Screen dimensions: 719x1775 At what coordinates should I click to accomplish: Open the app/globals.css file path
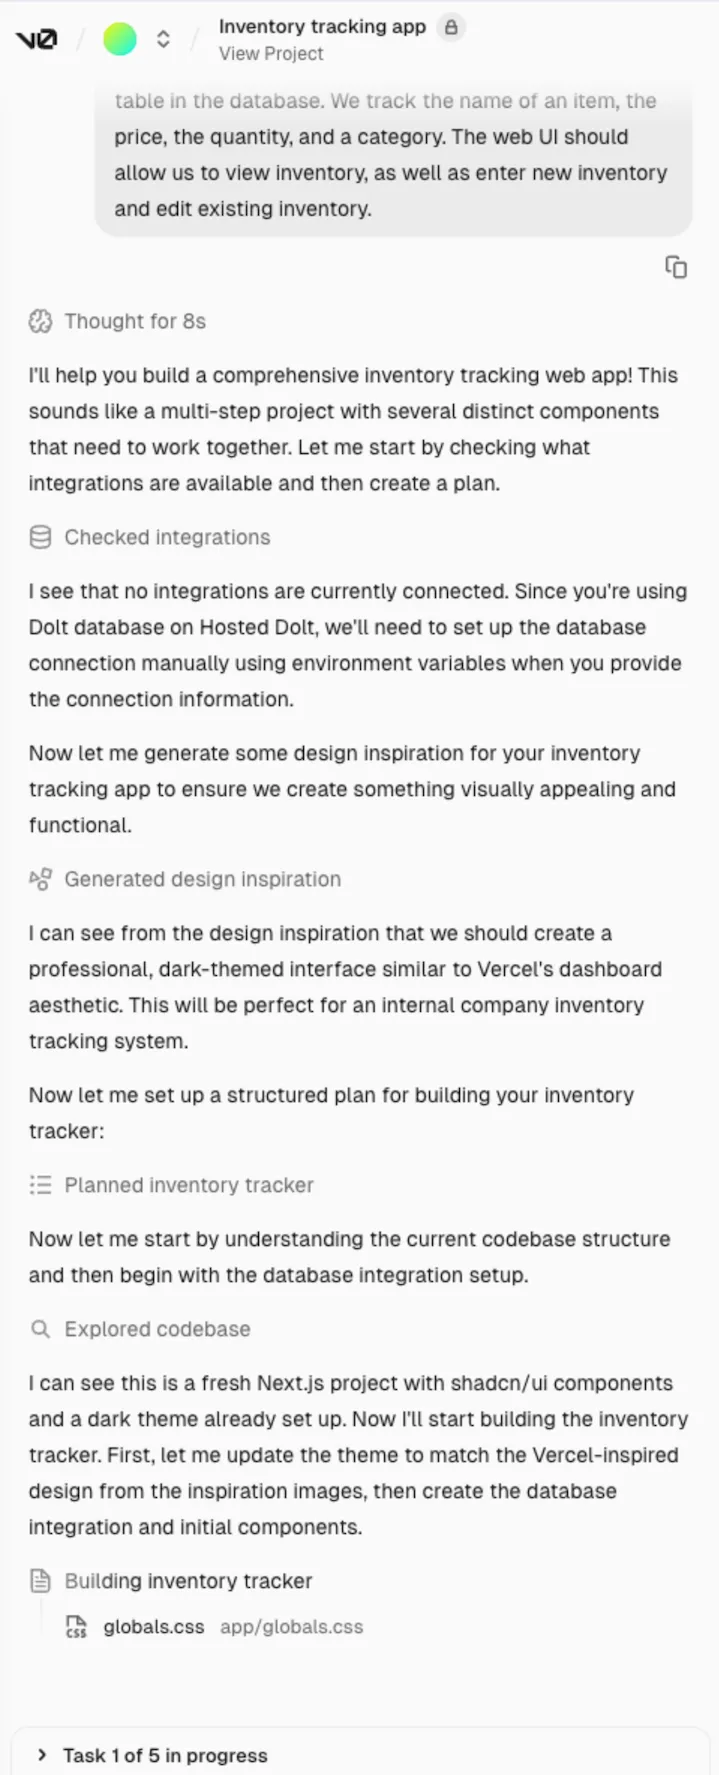(291, 1627)
